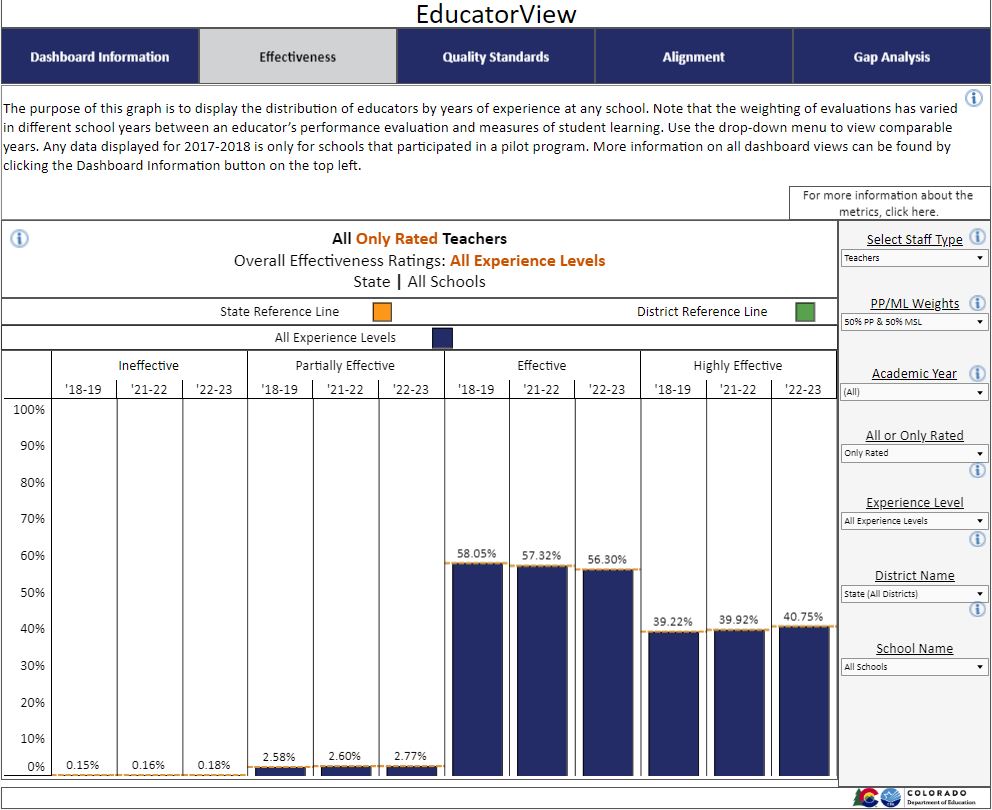The width and height of the screenshot is (992, 810).
Task: Click the 100% y-axis label
Action: click(29, 409)
